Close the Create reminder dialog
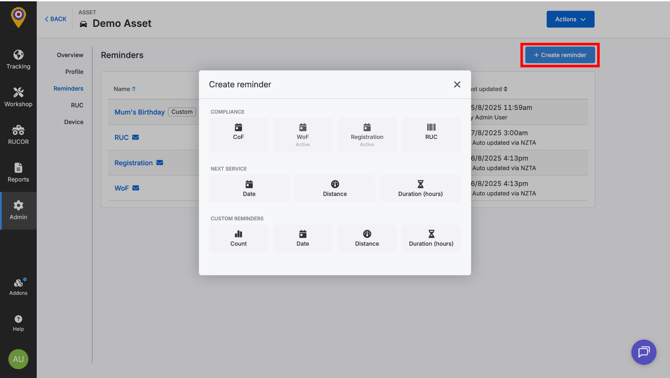 [457, 85]
